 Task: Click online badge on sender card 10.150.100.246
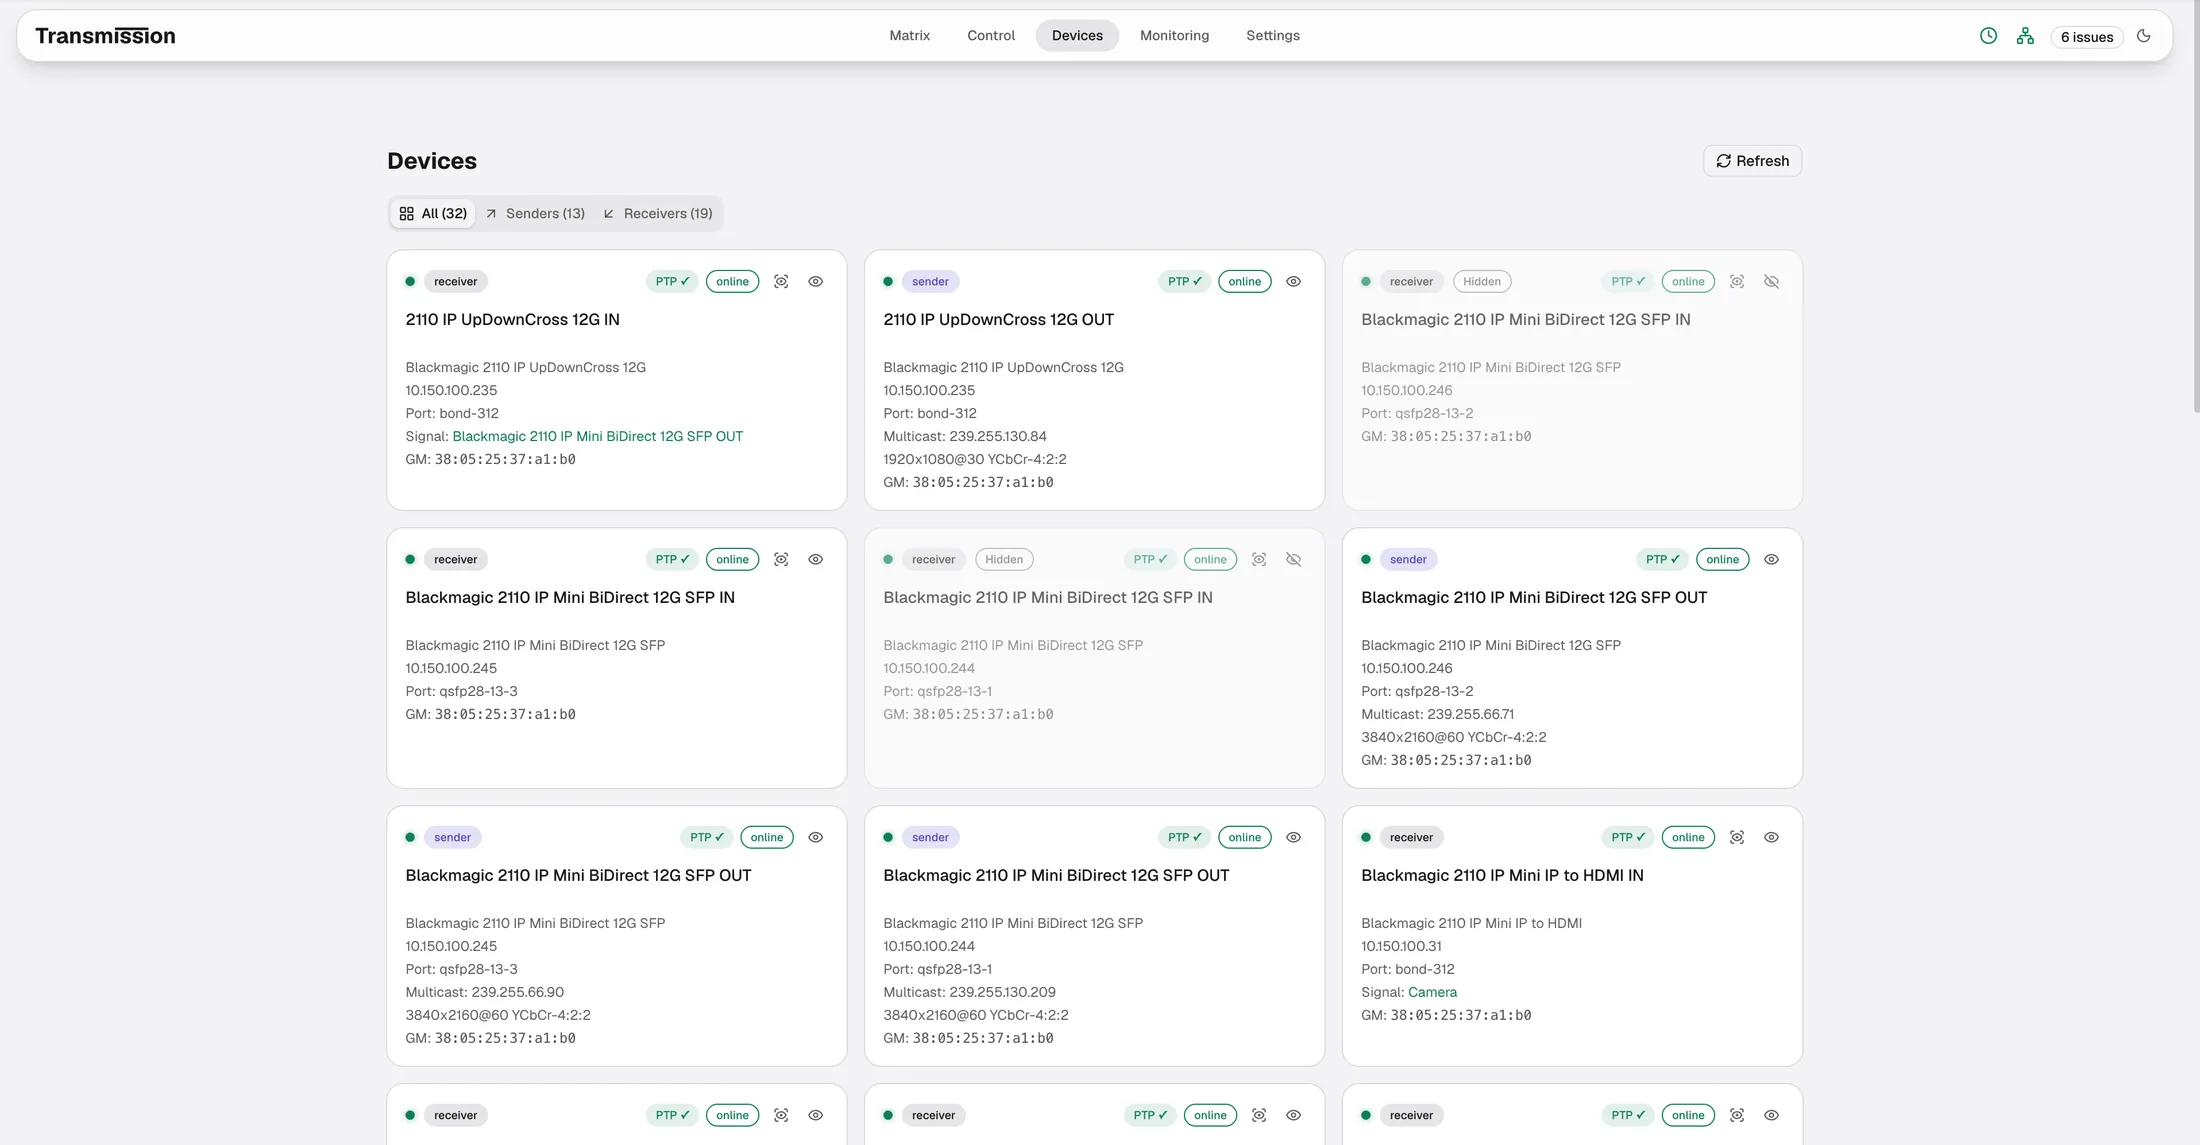[x=1722, y=560]
